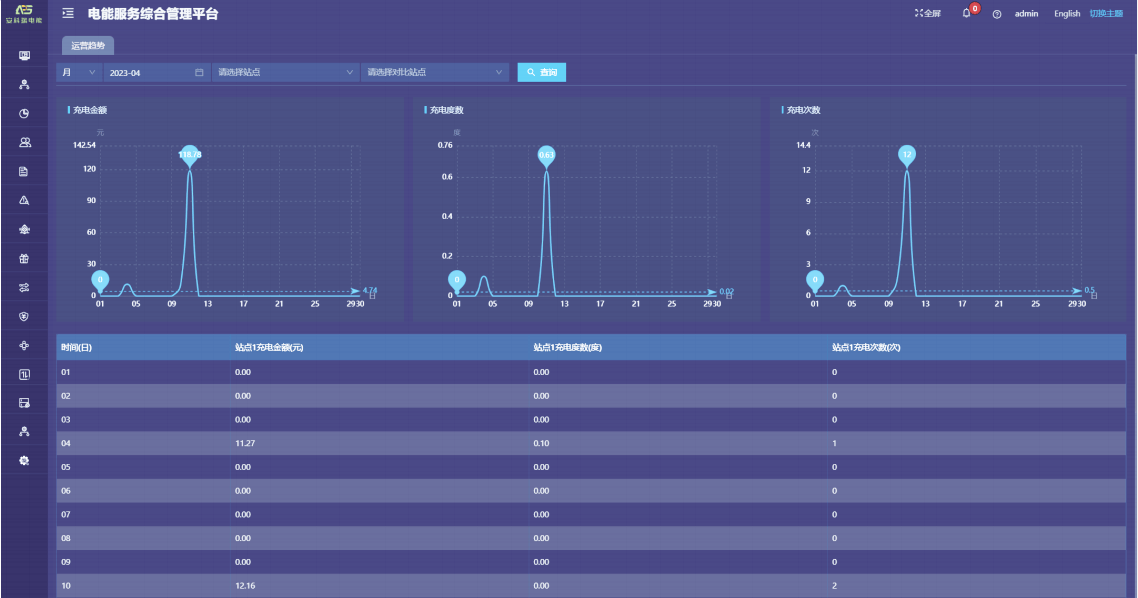Expand the 请选择站点 station dropdown
The image size is (1138, 598).
click(x=286, y=73)
